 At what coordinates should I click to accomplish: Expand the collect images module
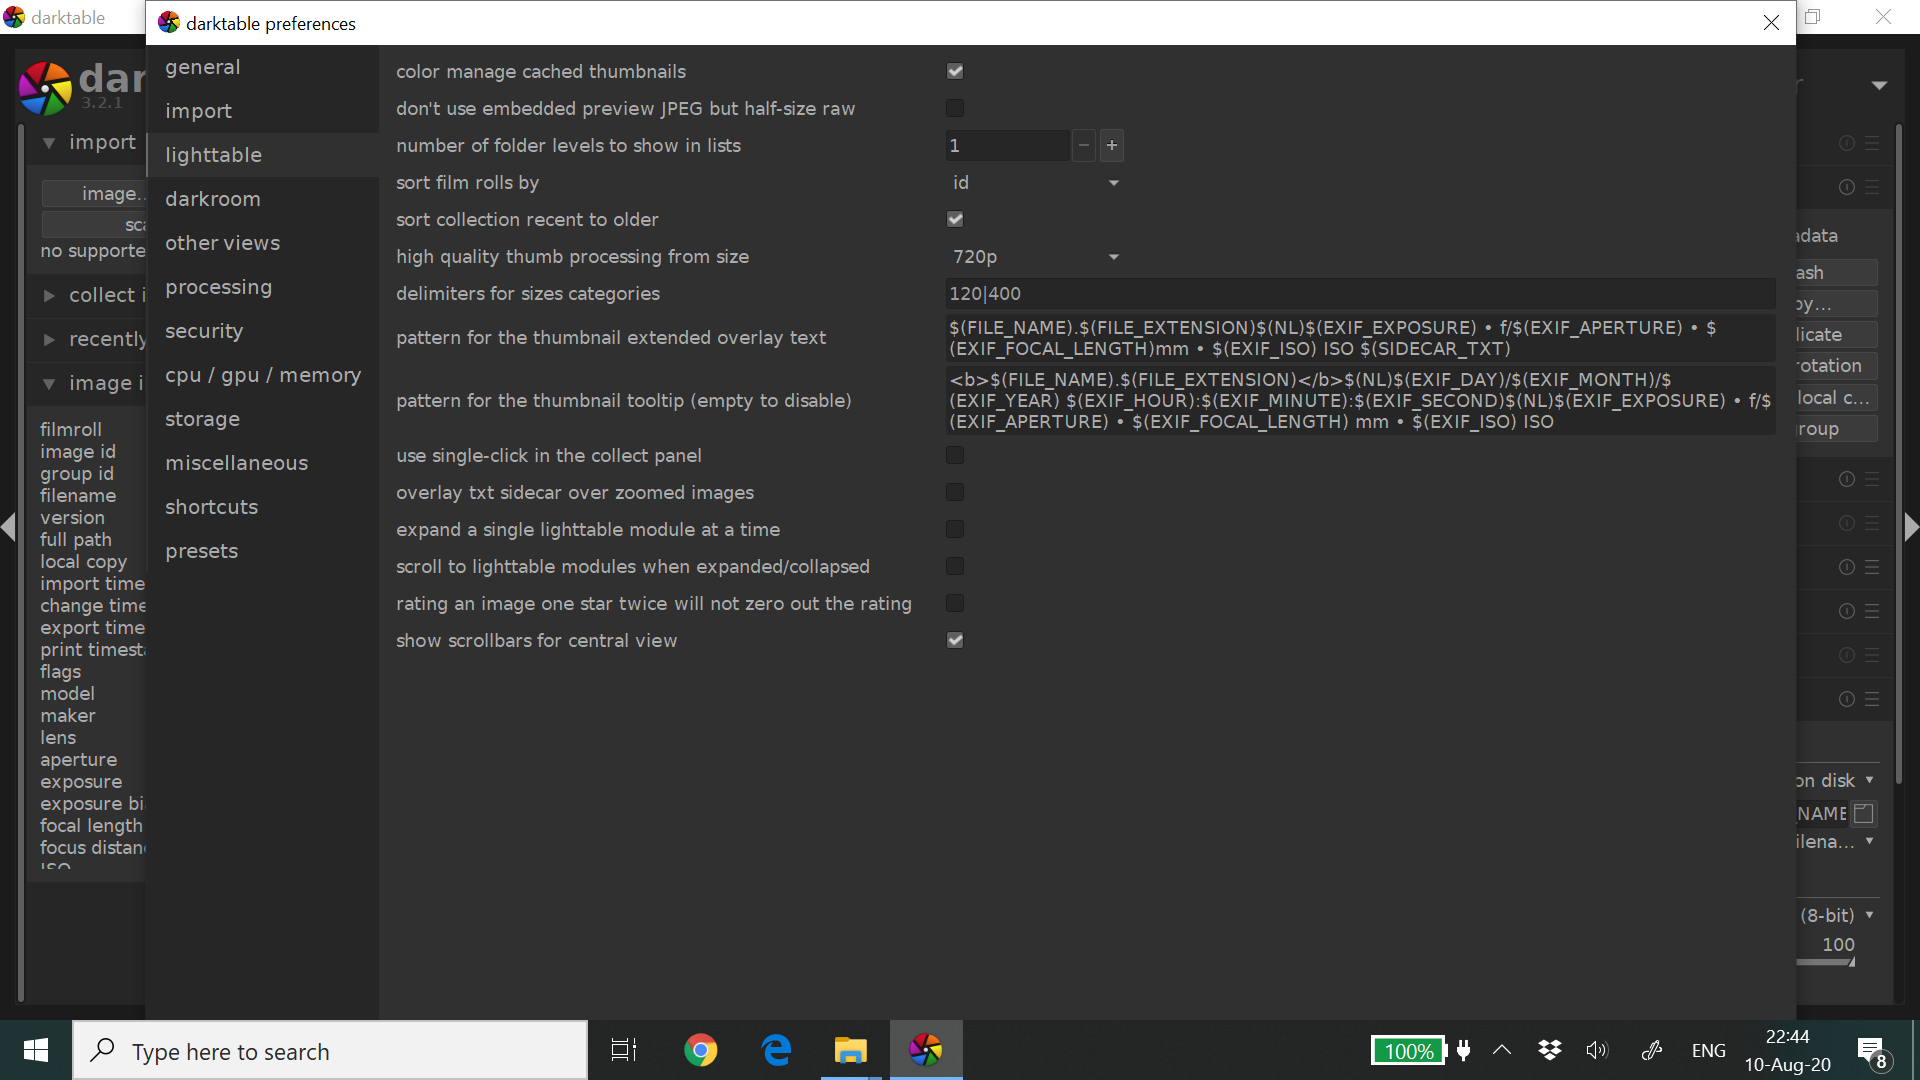[49, 296]
